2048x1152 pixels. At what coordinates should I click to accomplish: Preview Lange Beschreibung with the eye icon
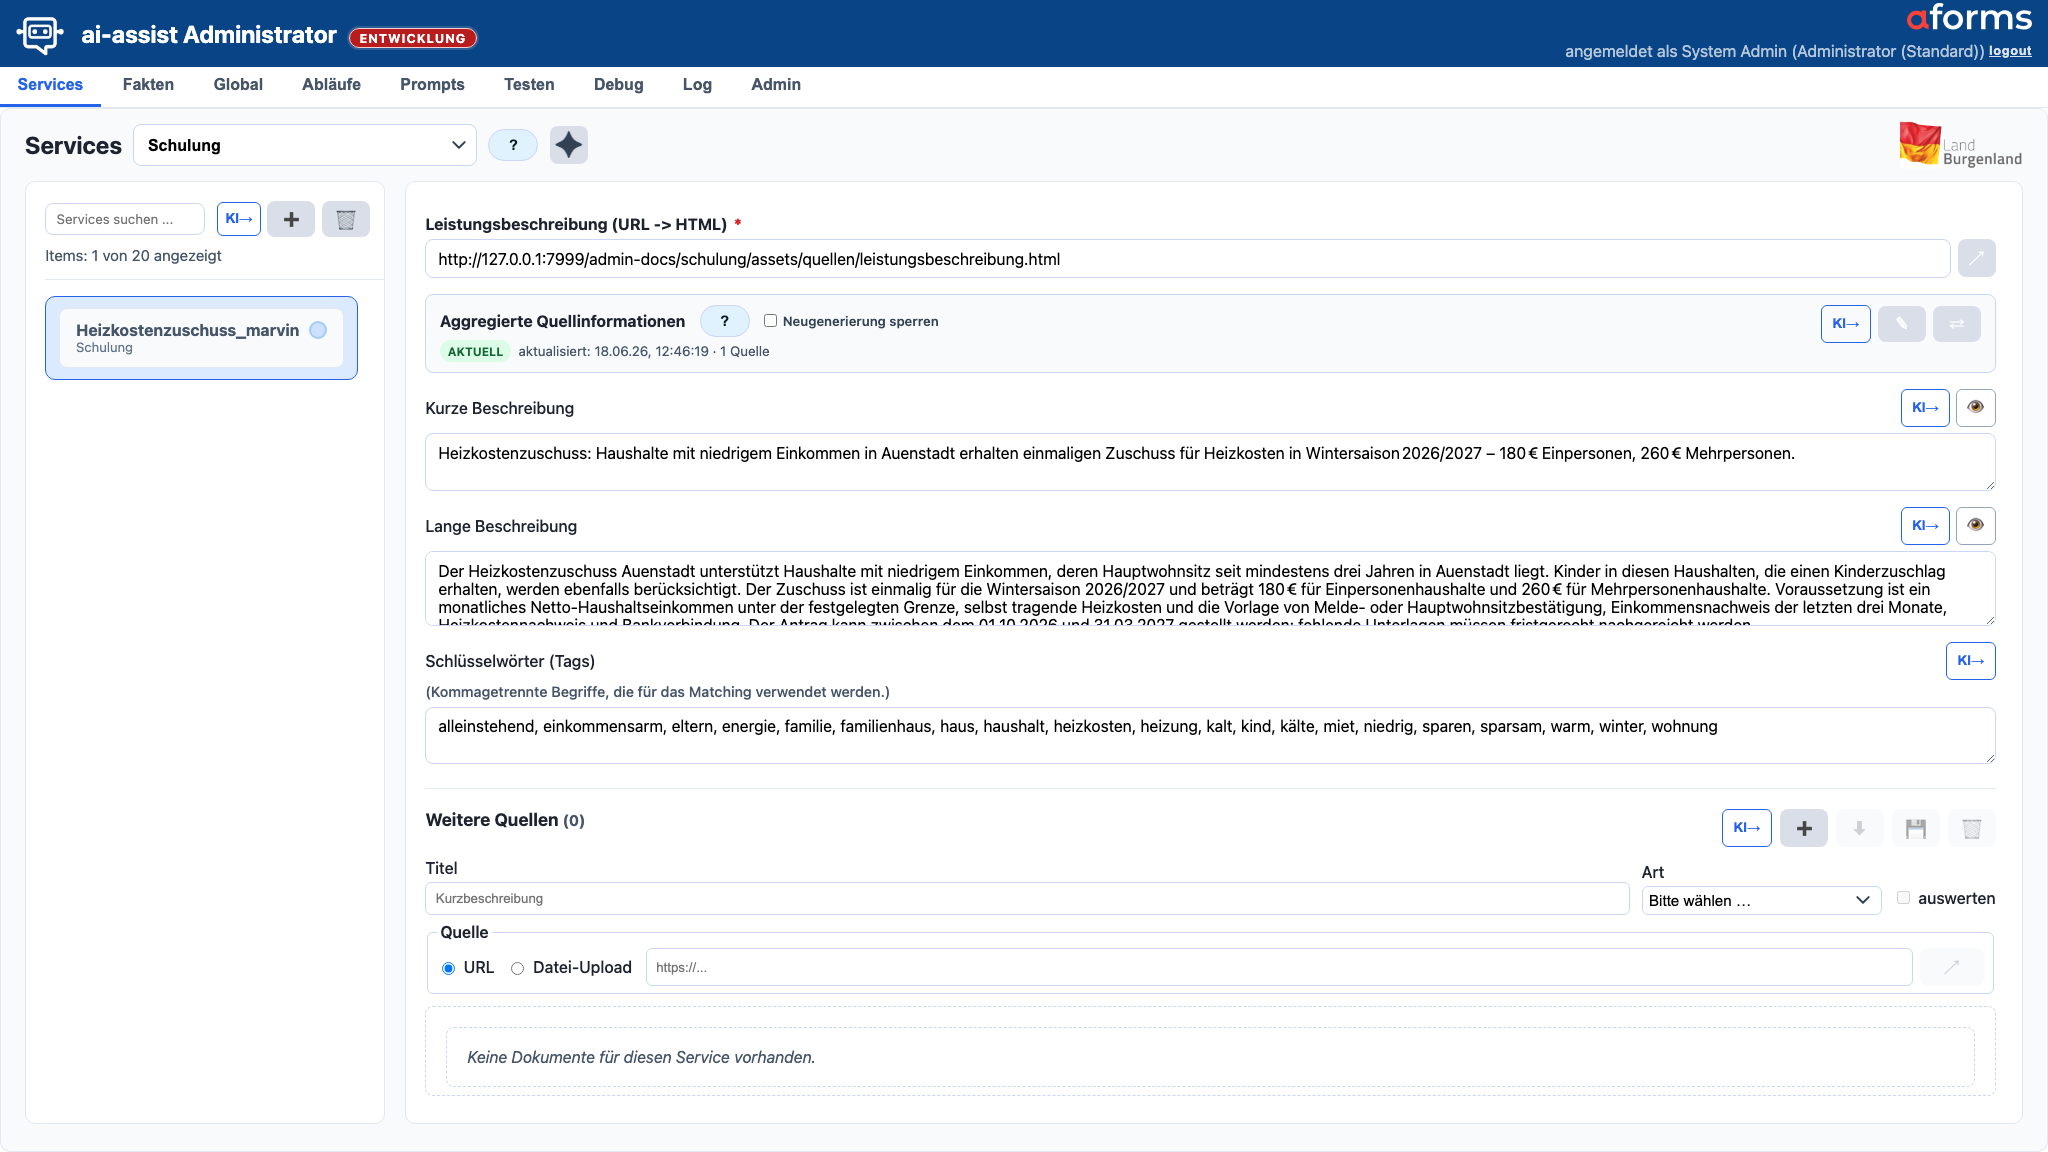click(1976, 526)
